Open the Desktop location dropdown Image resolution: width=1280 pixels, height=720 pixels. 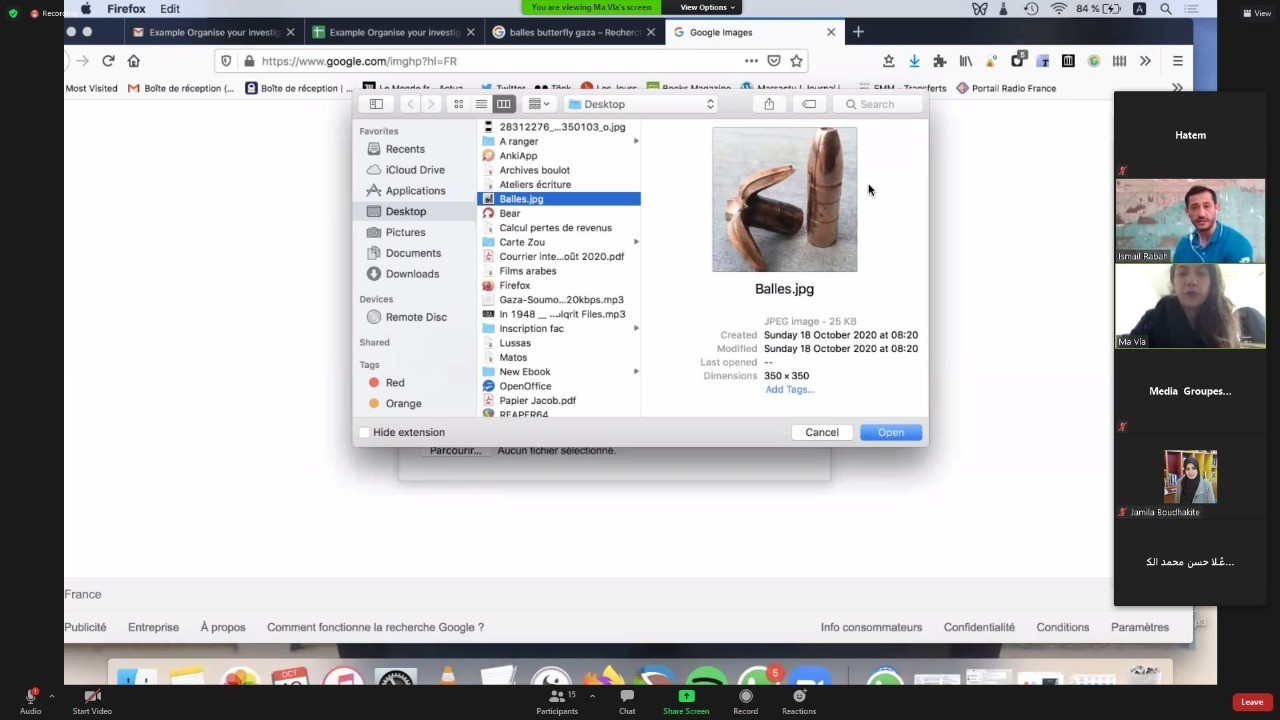pyautogui.click(x=640, y=104)
